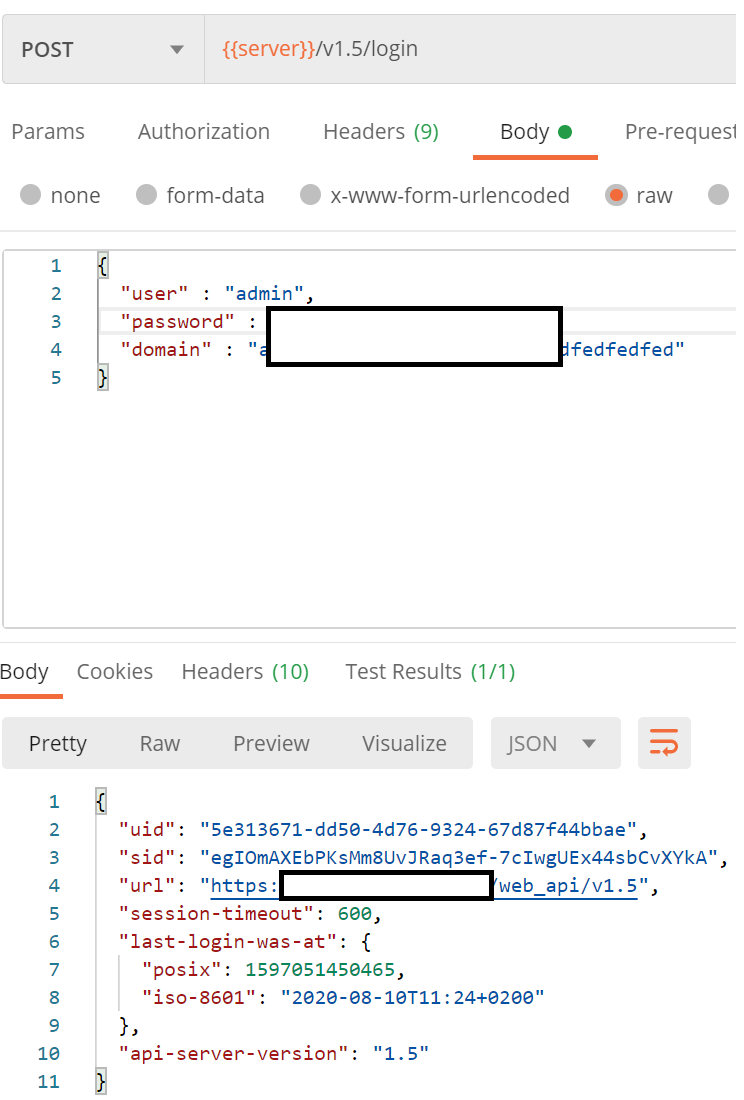The image size is (744, 1100).
Task: Expand the JSON response format dropdown
Action: (555, 743)
